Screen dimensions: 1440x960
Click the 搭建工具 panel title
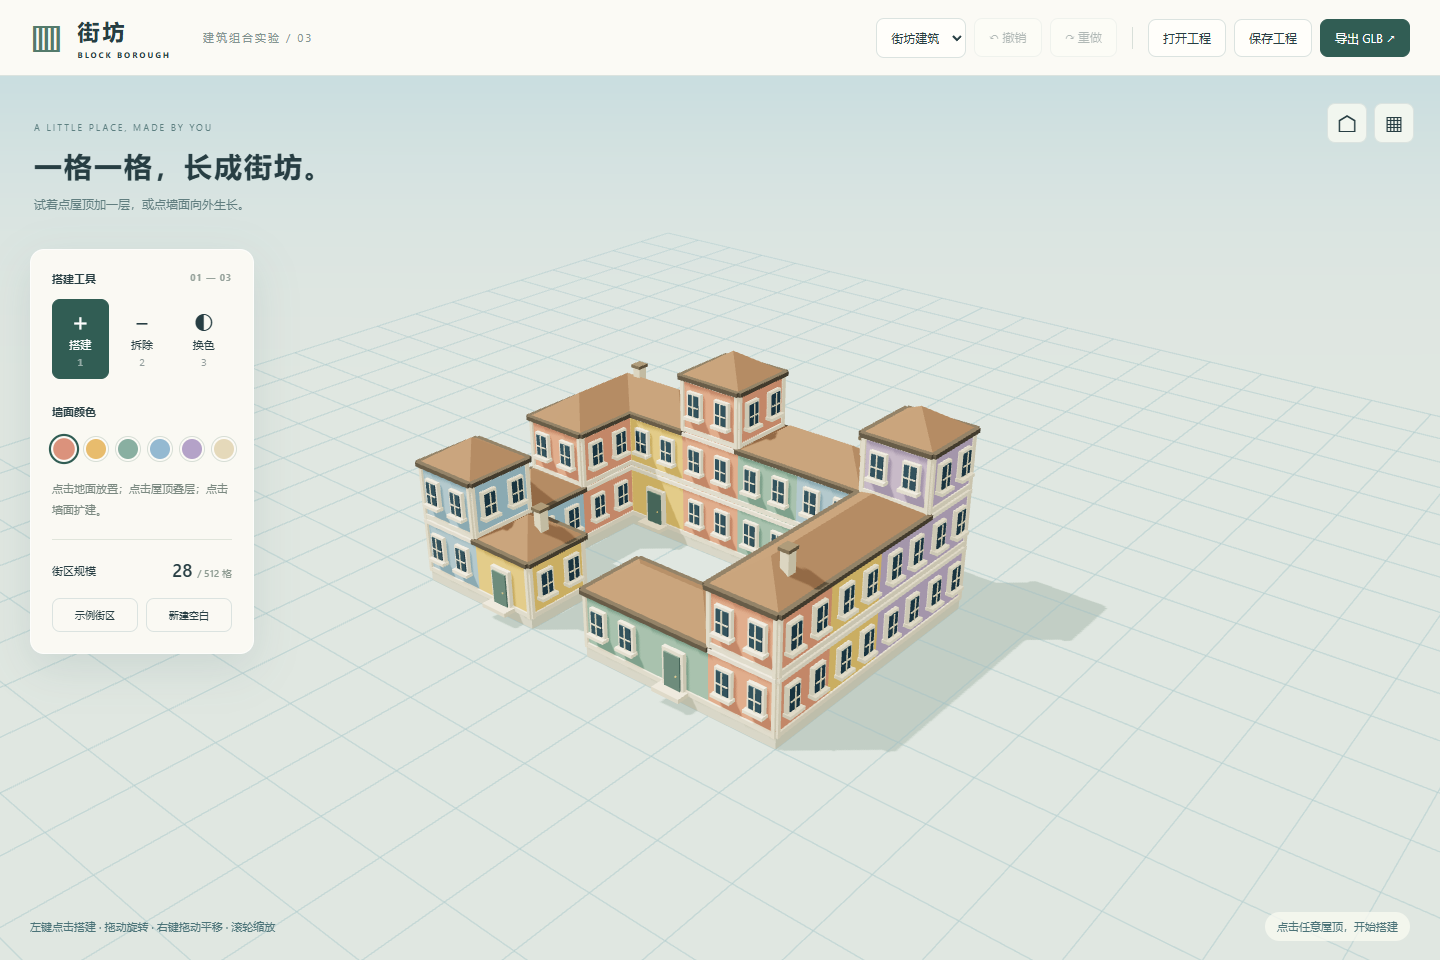(x=74, y=279)
